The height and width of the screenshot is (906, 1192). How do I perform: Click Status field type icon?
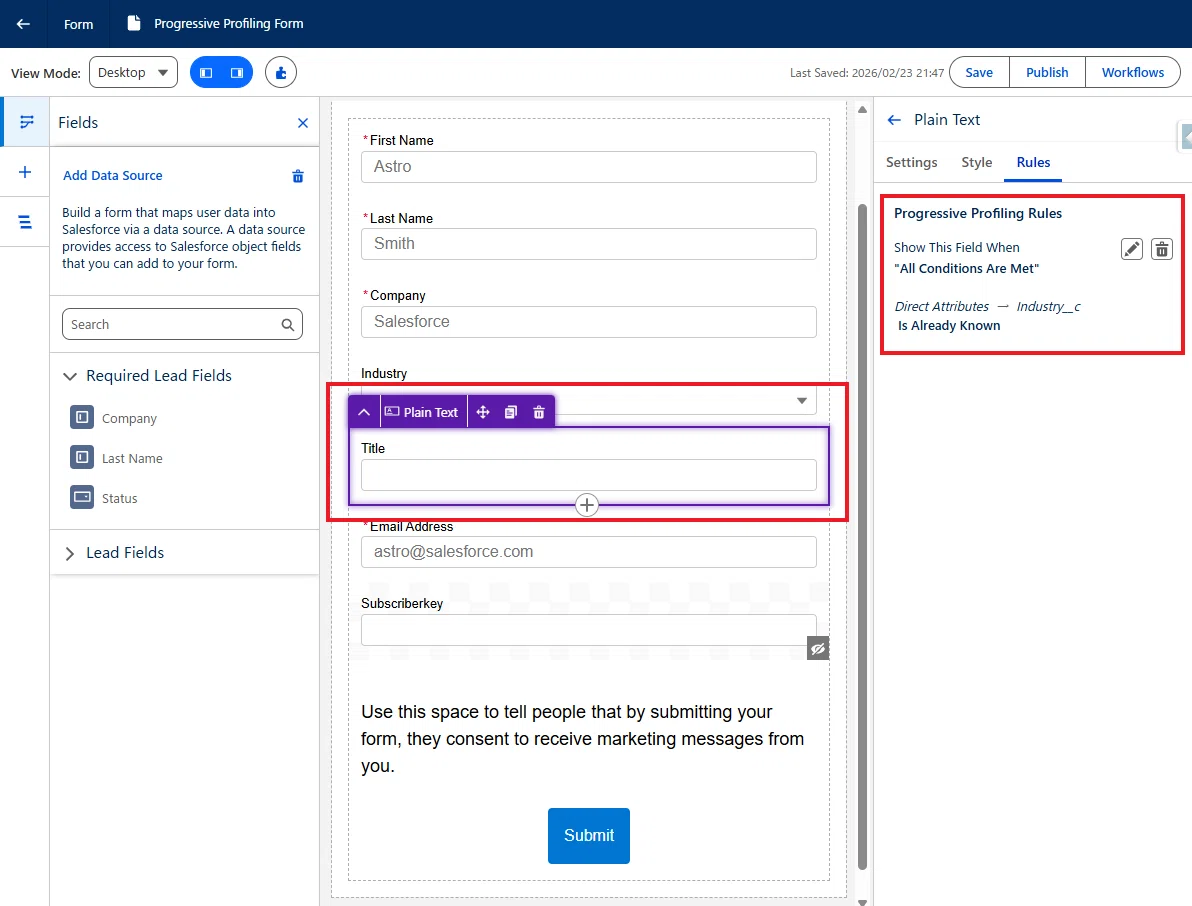point(82,497)
